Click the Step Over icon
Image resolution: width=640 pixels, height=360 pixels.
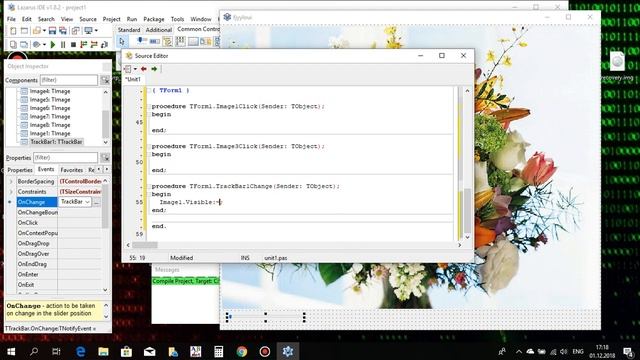point(94,44)
